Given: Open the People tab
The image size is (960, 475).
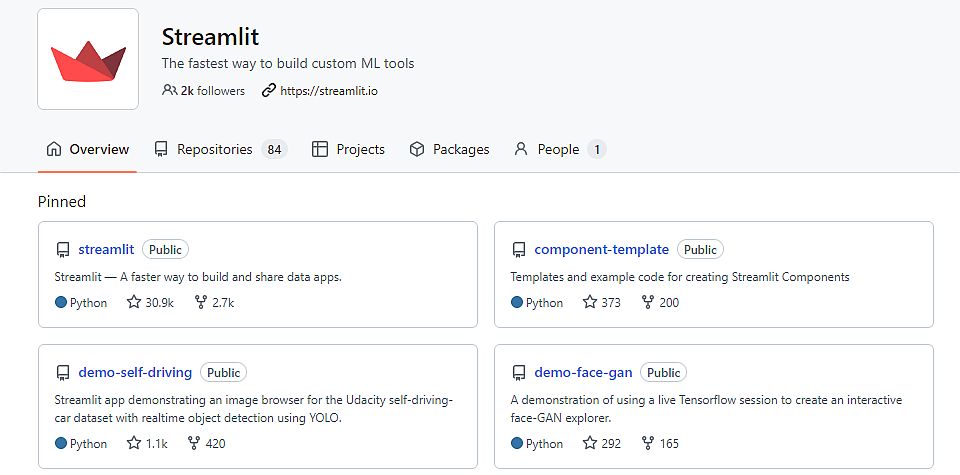Looking at the screenshot, I should (x=560, y=149).
